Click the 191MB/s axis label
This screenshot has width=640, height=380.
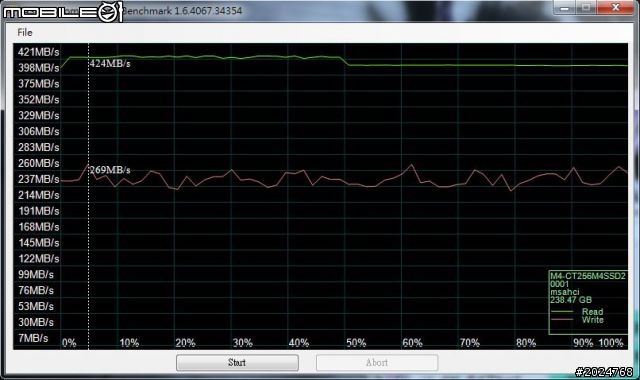click(38, 211)
